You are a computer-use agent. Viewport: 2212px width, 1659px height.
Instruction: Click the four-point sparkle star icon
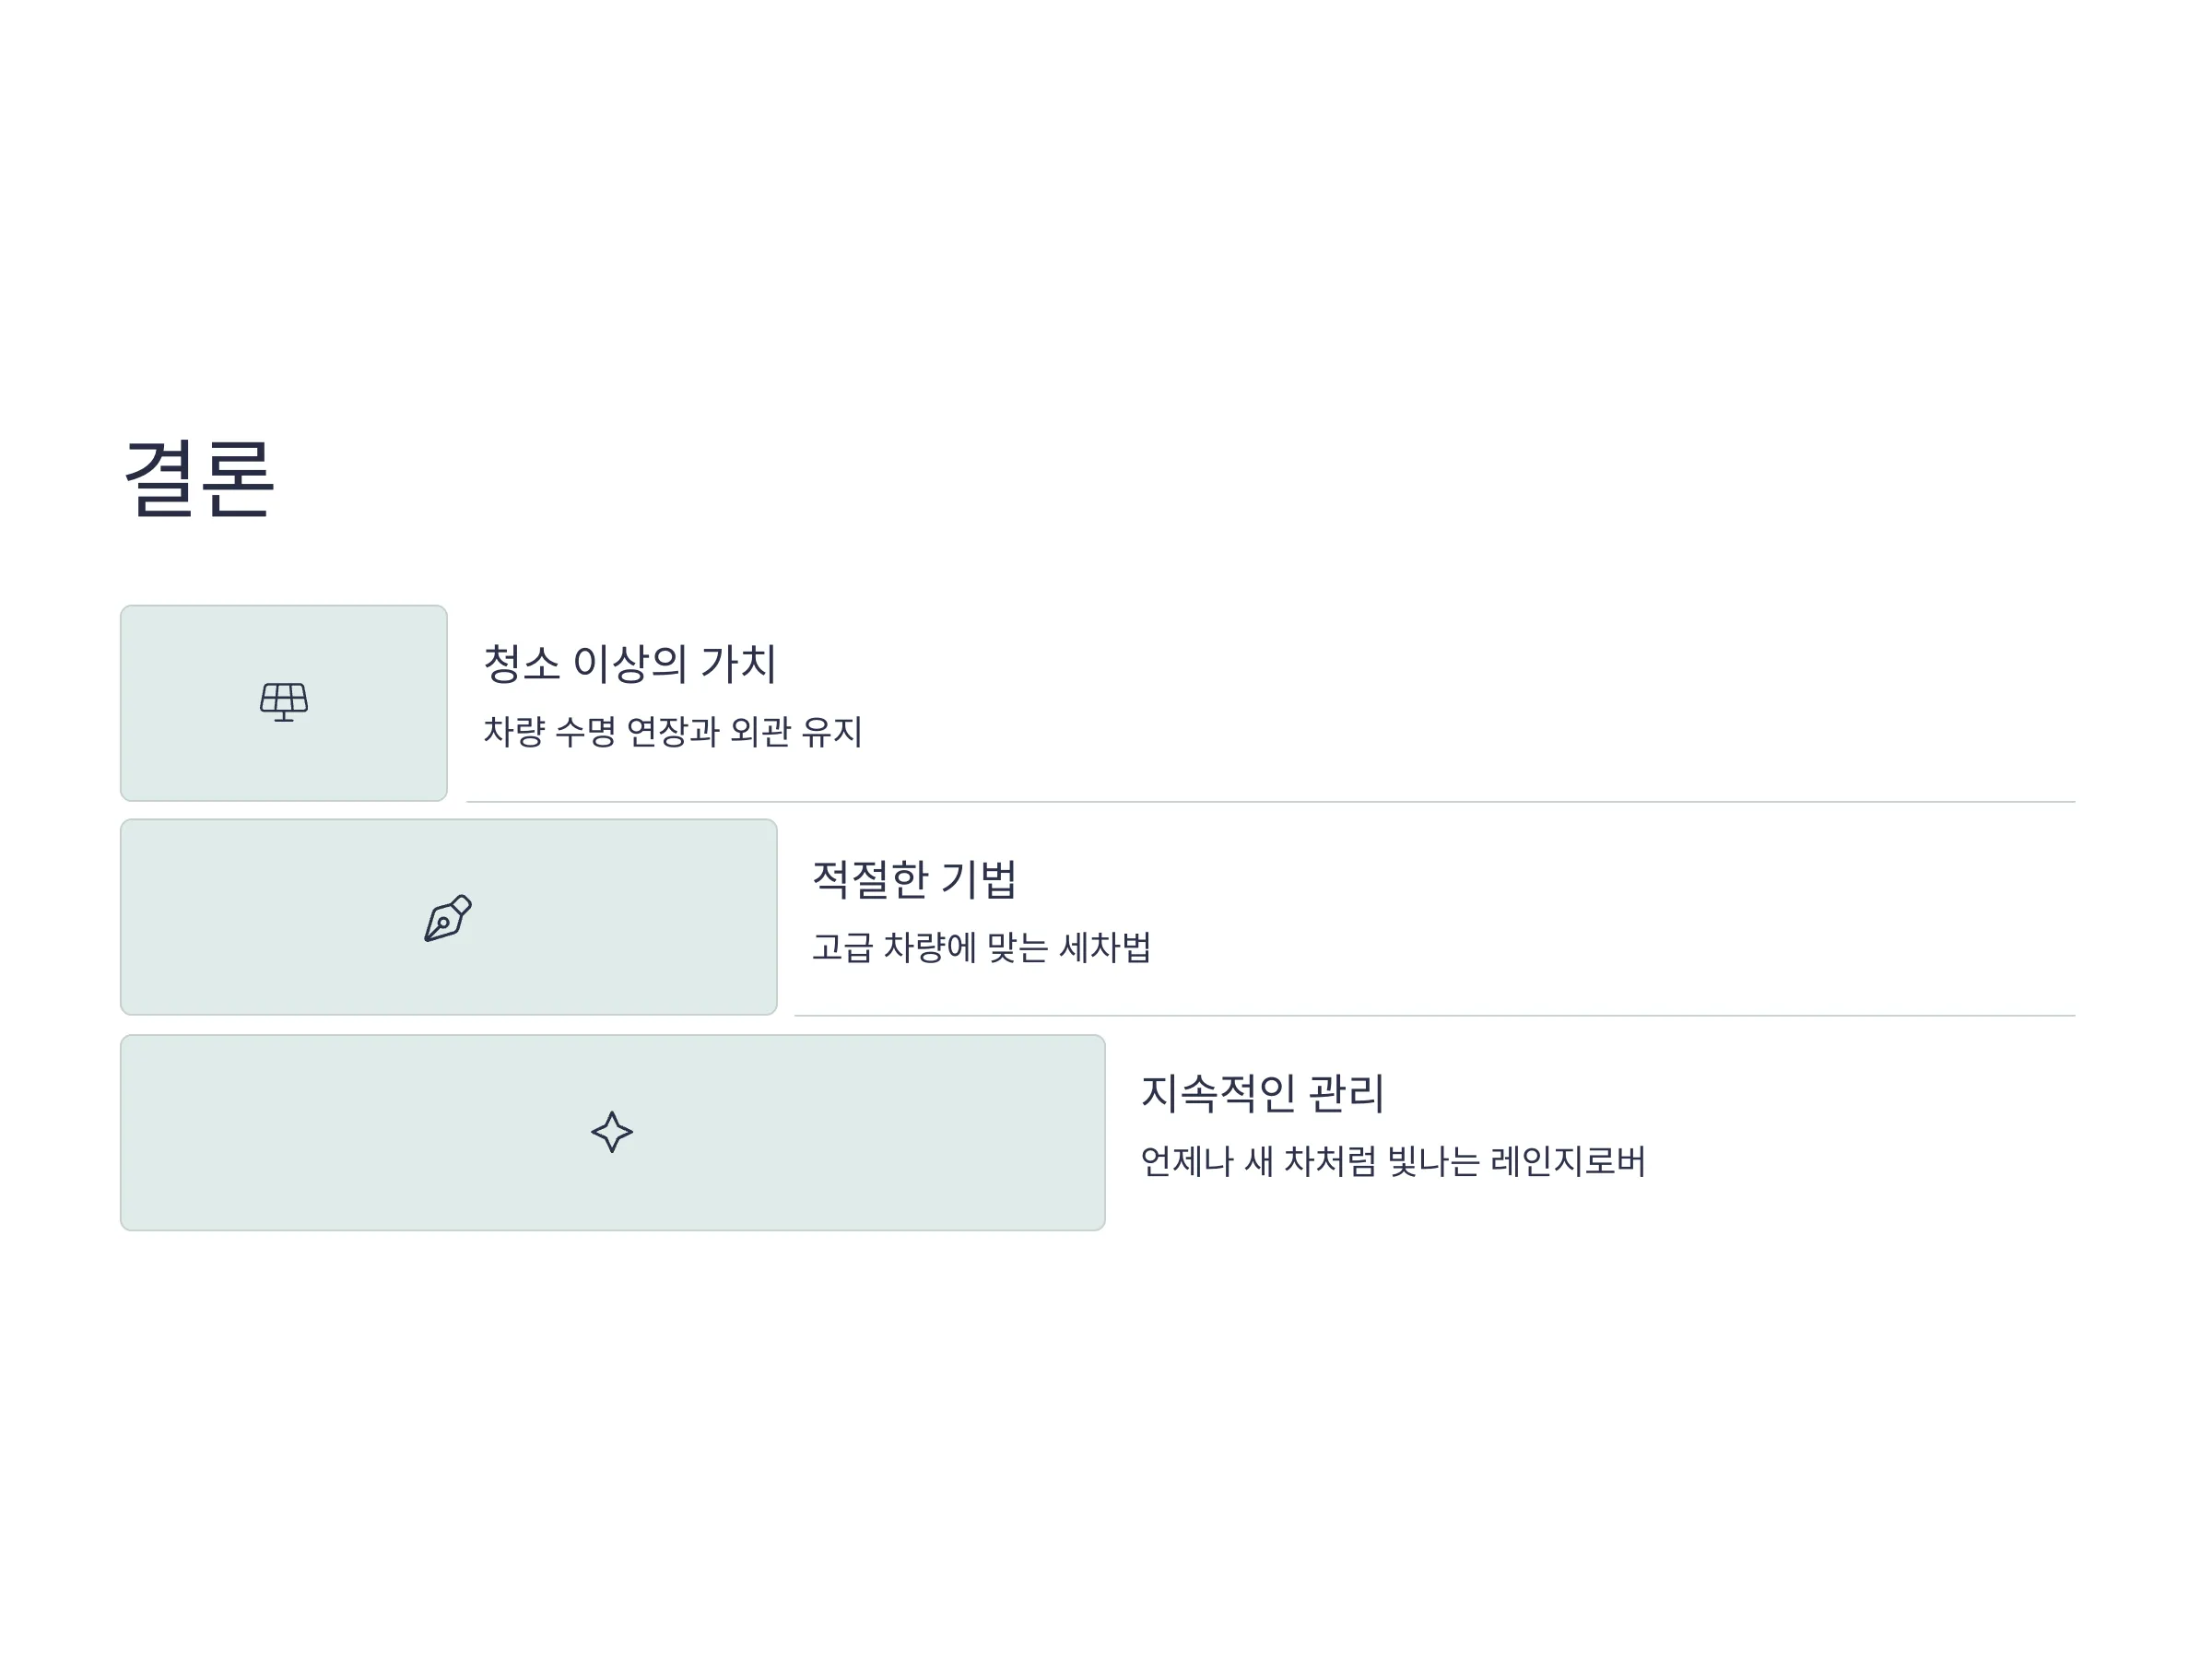click(x=612, y=1132)
